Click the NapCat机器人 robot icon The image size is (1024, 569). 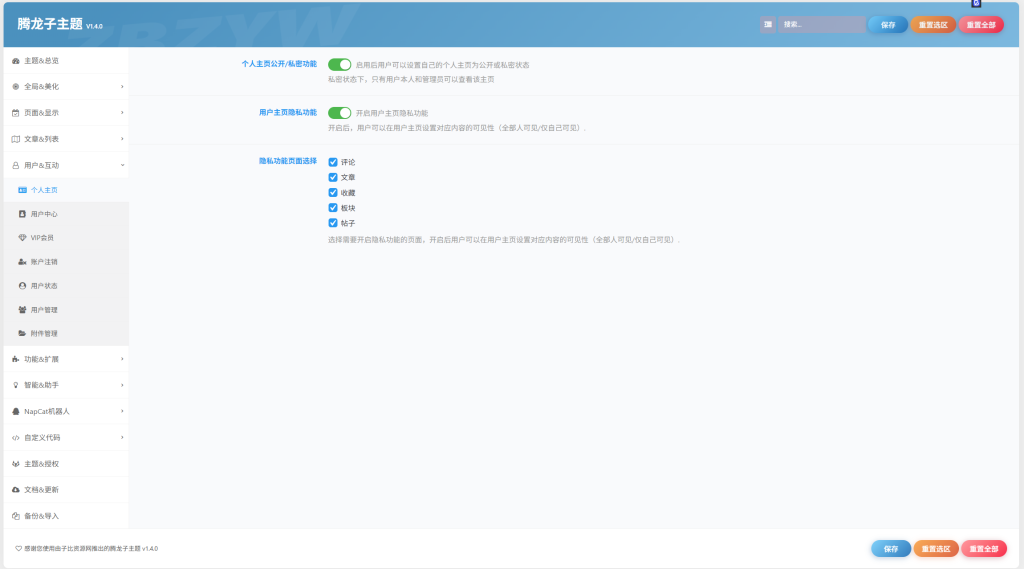(x=16, y=412)
